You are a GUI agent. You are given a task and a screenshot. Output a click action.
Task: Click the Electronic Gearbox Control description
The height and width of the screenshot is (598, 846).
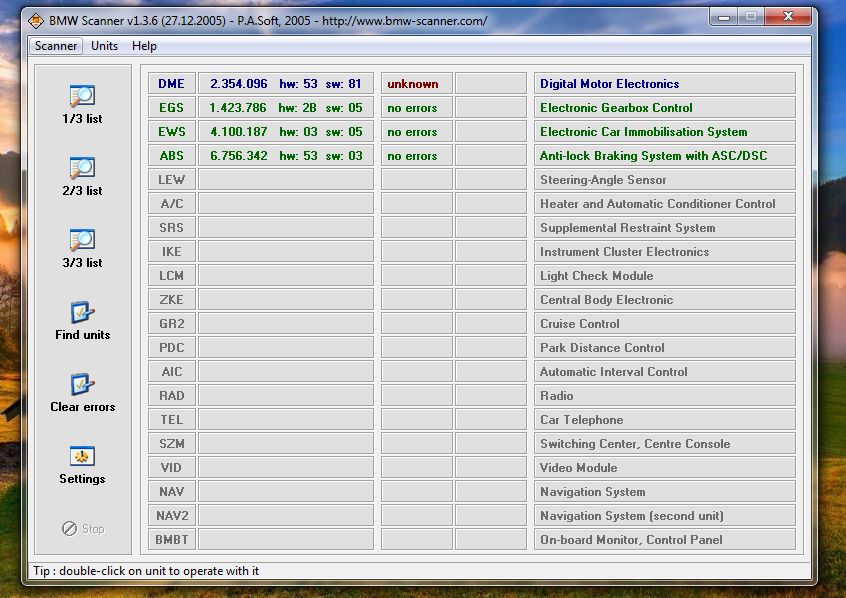(x=665, y=107)
